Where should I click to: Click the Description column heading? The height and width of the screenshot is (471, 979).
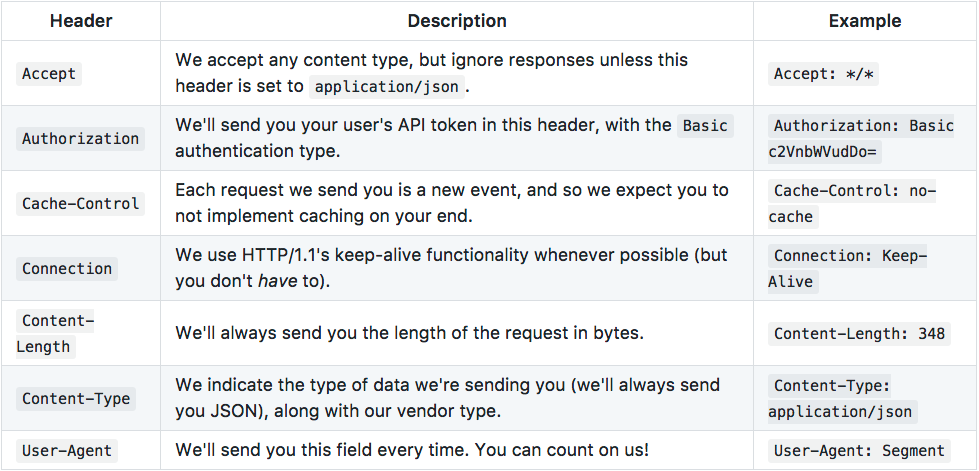click(457, 21)
